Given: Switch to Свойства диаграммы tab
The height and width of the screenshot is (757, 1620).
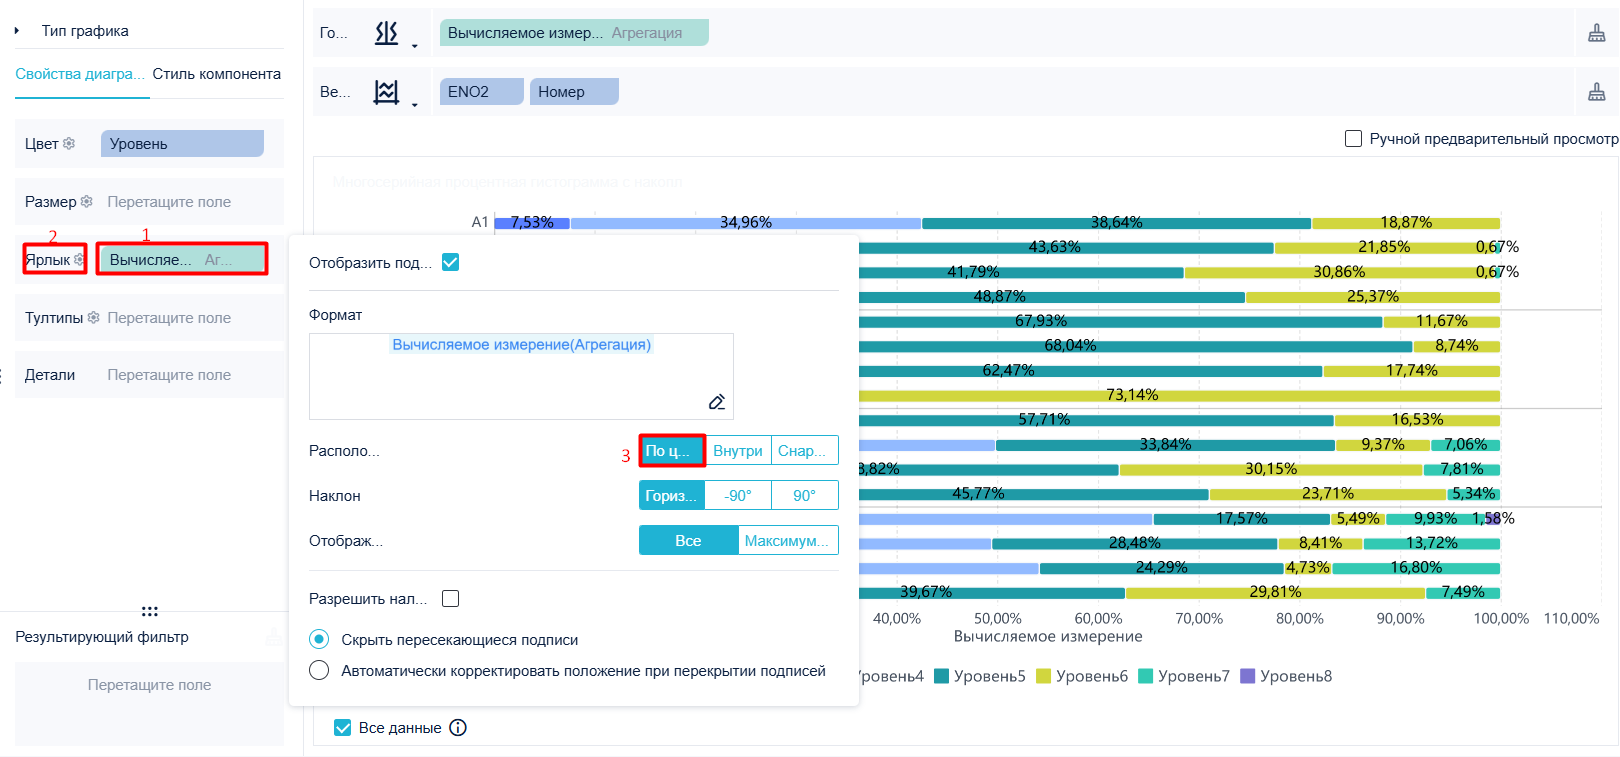Looking at the screenshot, I should pyautogui.click(x=80, y=74).
